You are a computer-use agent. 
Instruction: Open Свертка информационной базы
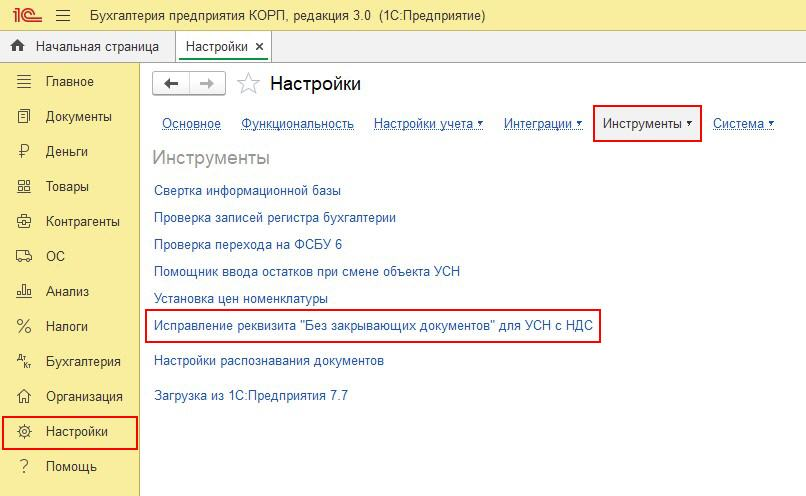coord(247,191)
